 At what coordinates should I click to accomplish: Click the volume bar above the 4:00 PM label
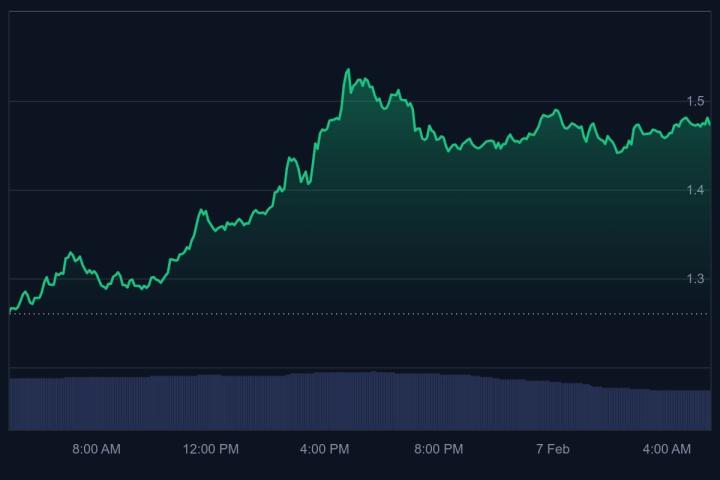(x=324, y=401)
